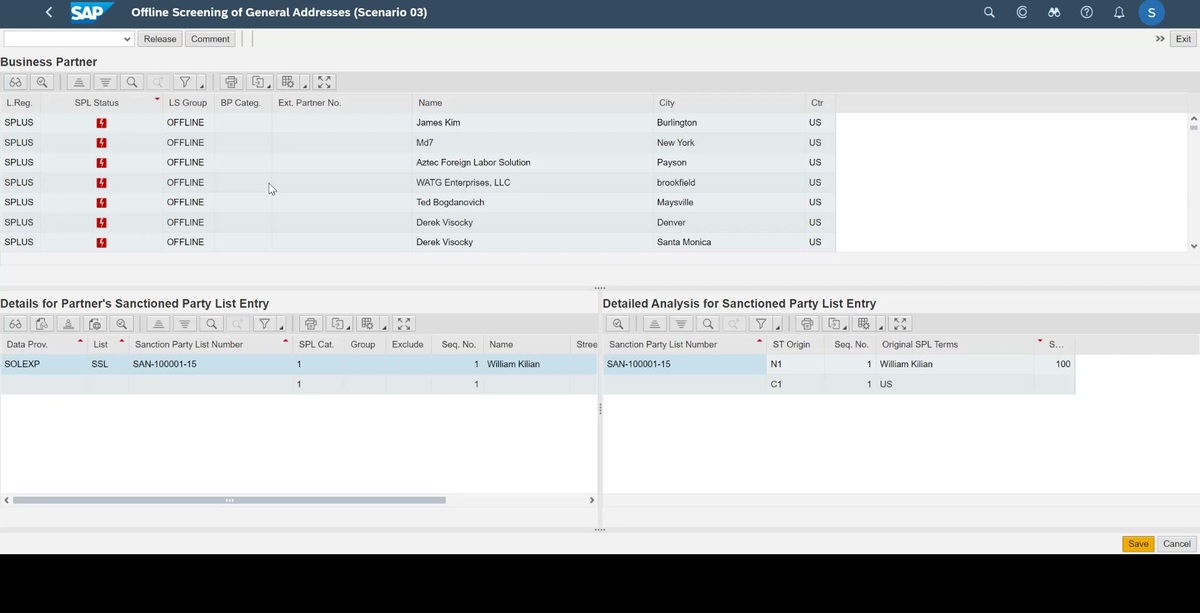Click sort descending in Business Partner toolbar

click(106, 82)
